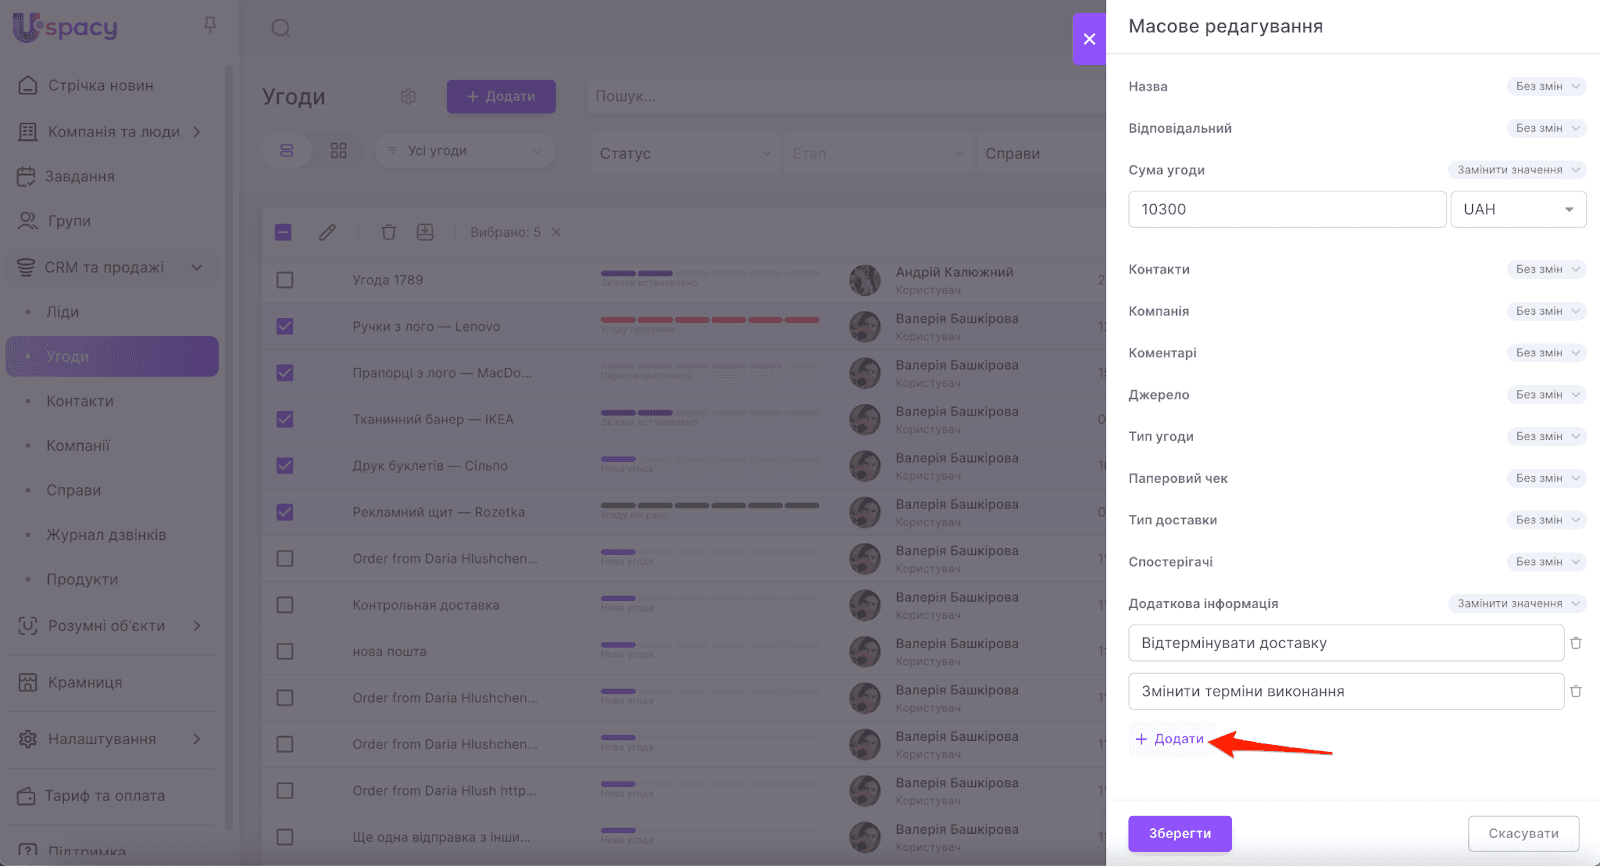Open 'Контакти' in the sidebar menu
The image size is (1600, 866).
pos(80,401)
